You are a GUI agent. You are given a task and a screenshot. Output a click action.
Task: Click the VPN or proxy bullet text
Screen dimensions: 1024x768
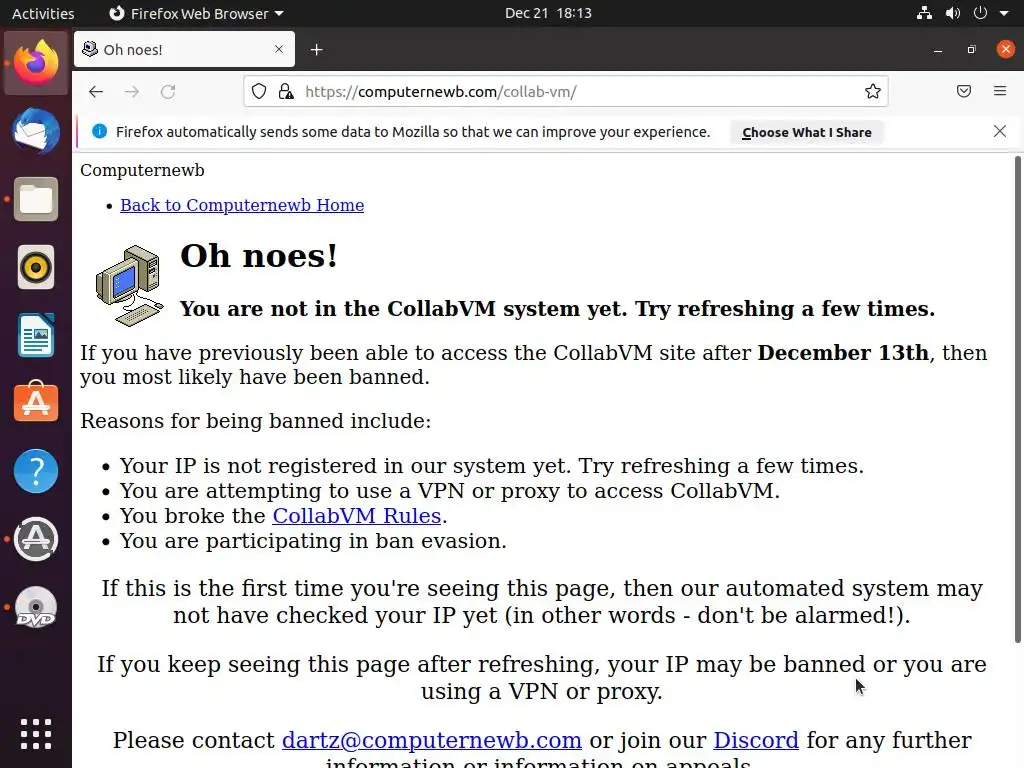(x=450, y=491)
